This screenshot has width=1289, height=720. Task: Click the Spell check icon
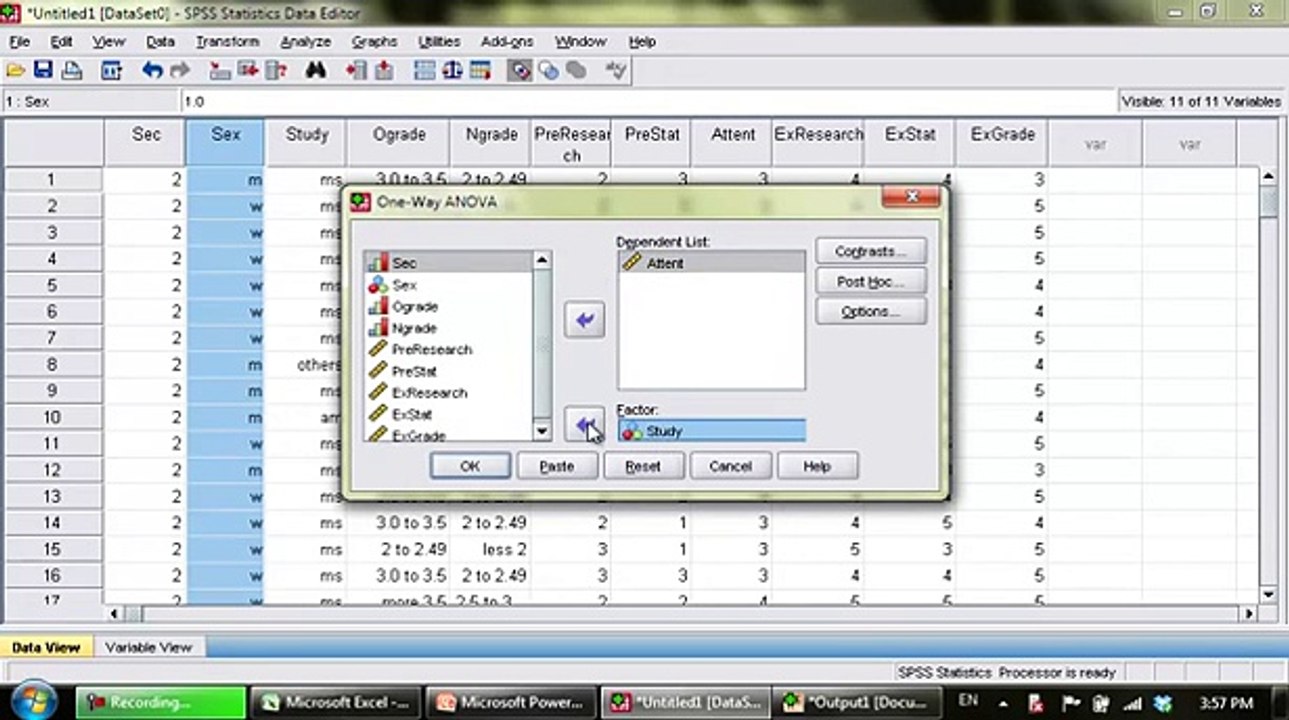pos(616,70)
